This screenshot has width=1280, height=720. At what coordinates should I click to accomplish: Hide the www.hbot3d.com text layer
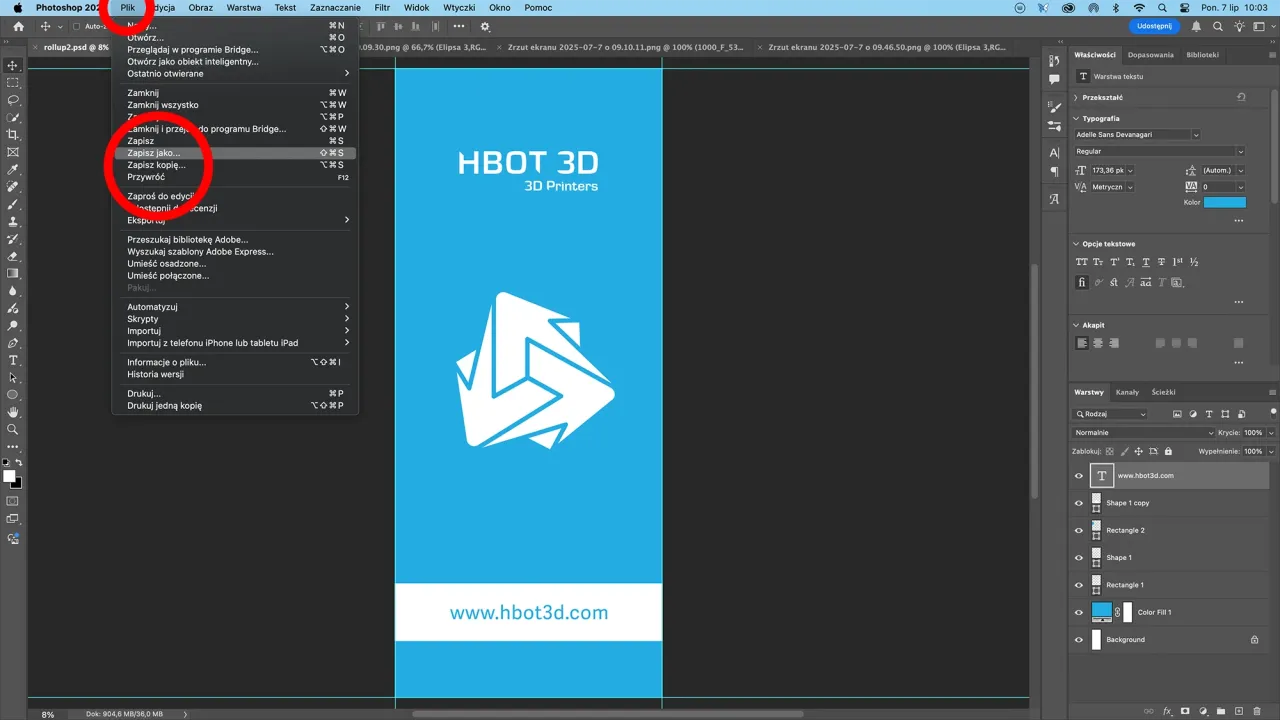(1078, 476)
